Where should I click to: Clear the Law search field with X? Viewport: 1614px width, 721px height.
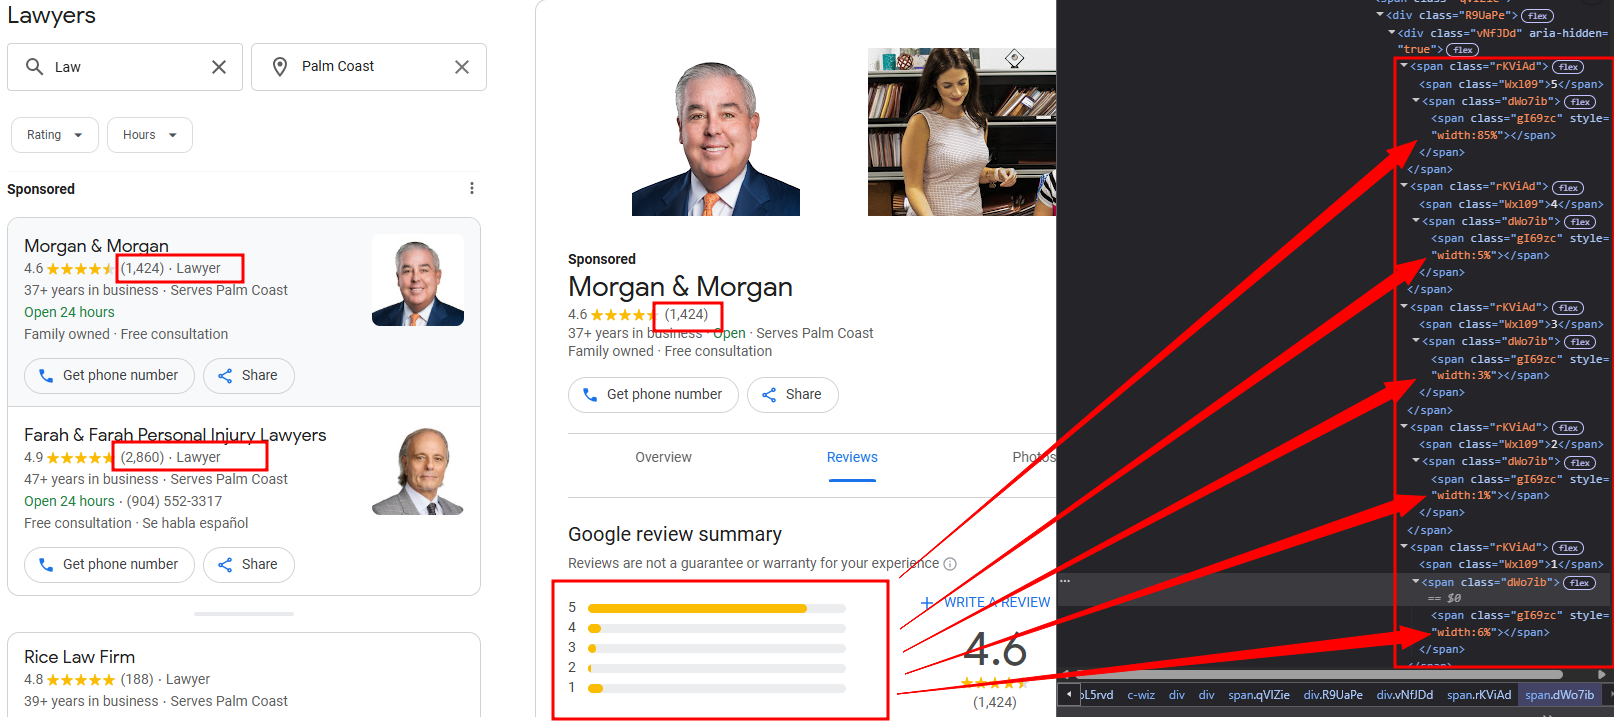[x=219, y=67]
